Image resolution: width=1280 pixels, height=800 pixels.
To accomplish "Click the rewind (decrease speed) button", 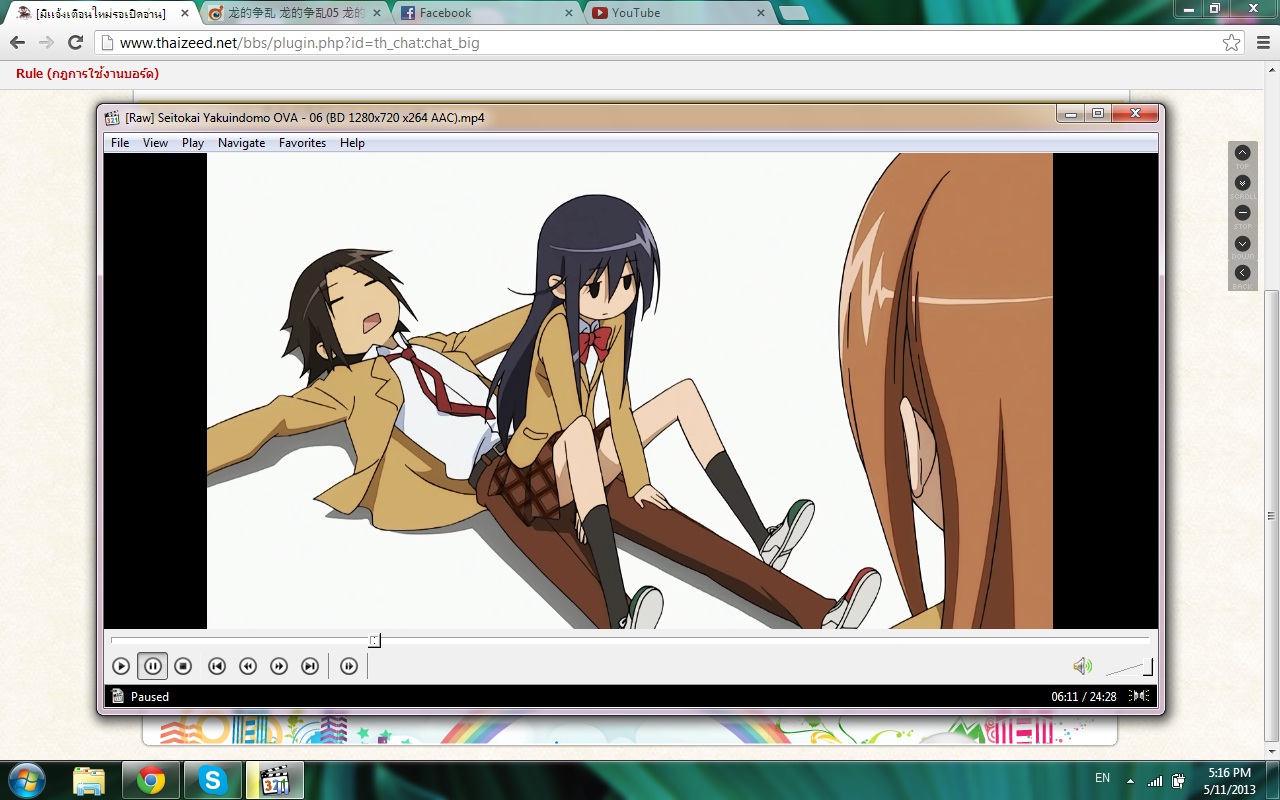I will point(248,666).
